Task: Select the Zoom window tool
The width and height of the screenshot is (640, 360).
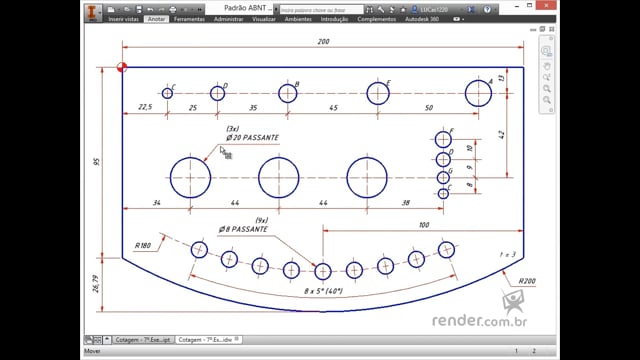Action: coord(547,78)
